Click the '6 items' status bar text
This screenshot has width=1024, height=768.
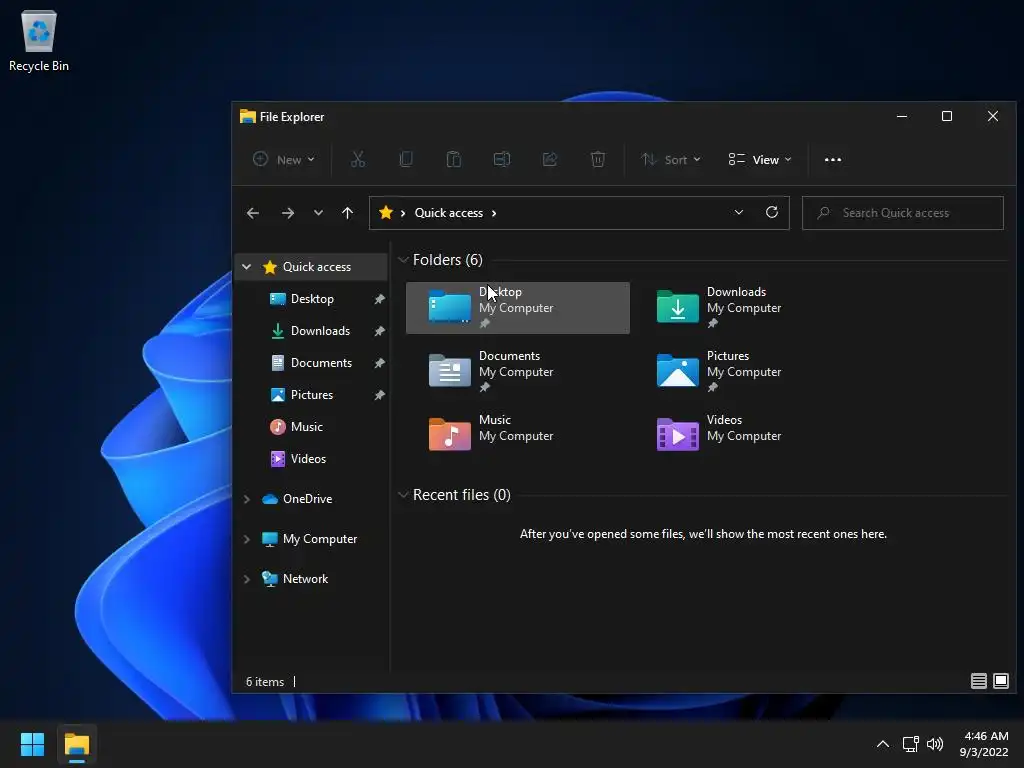click(264, 681)
